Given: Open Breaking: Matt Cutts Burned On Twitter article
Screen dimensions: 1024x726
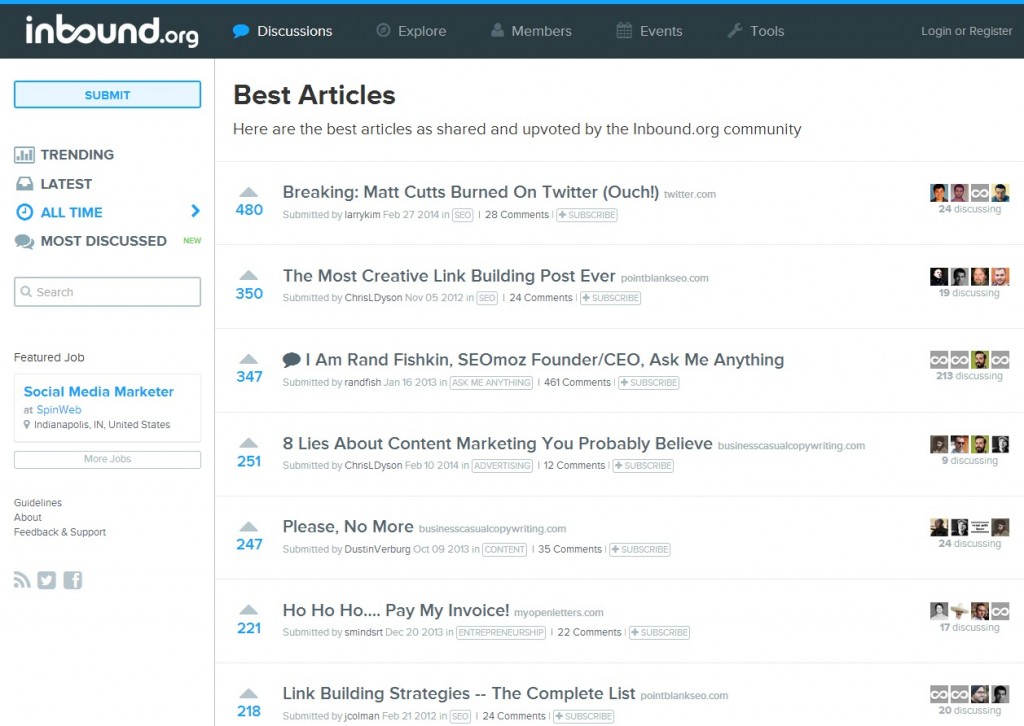Looking at the screenshot, I should [470, 192].
